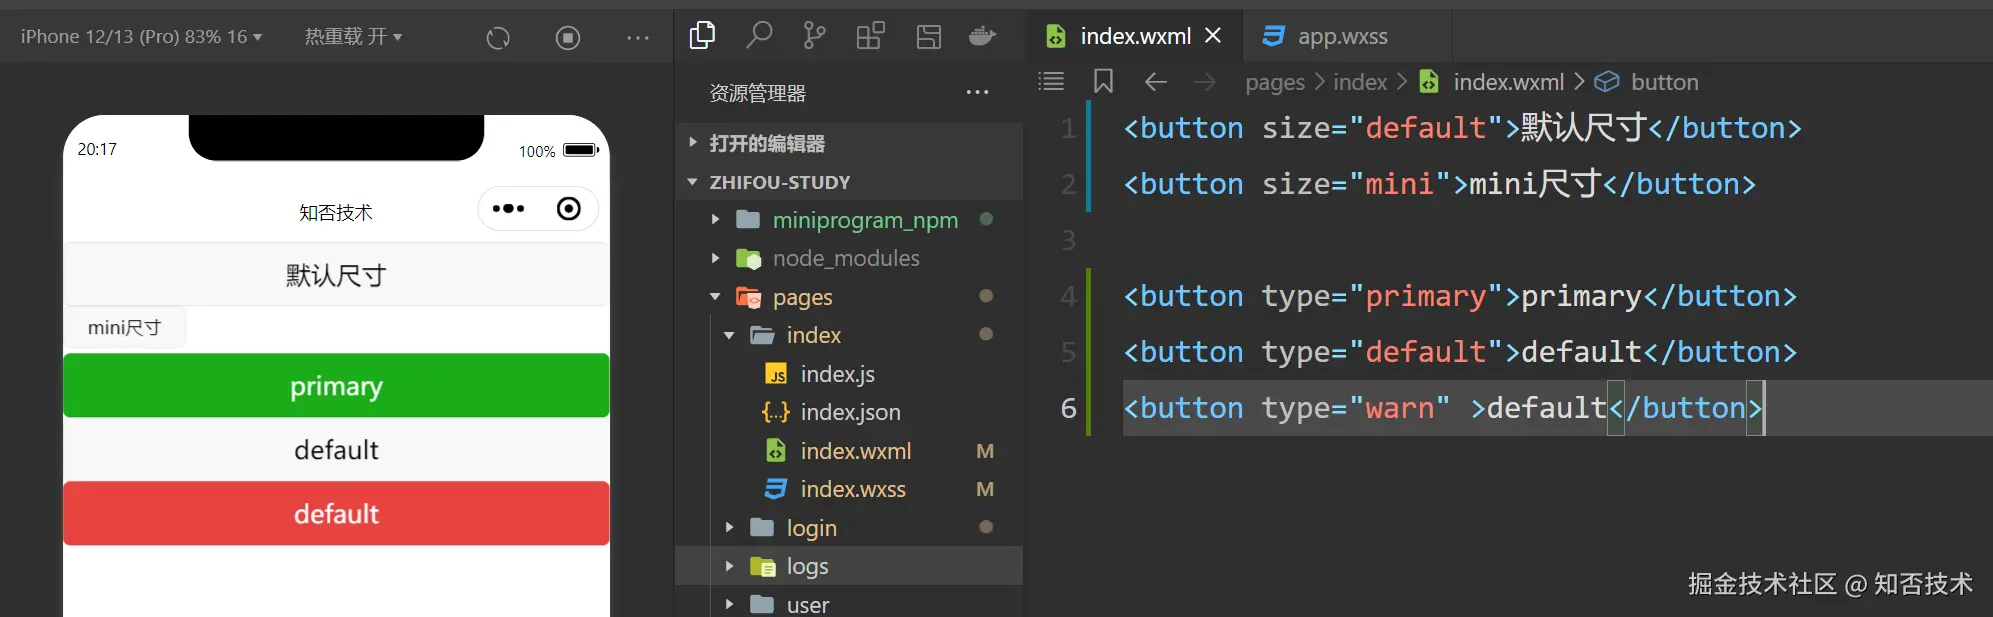This screenshot has width=1993, height=617.
Task: Click the 资源管理器 panel title
Action: tap(757, 93)
